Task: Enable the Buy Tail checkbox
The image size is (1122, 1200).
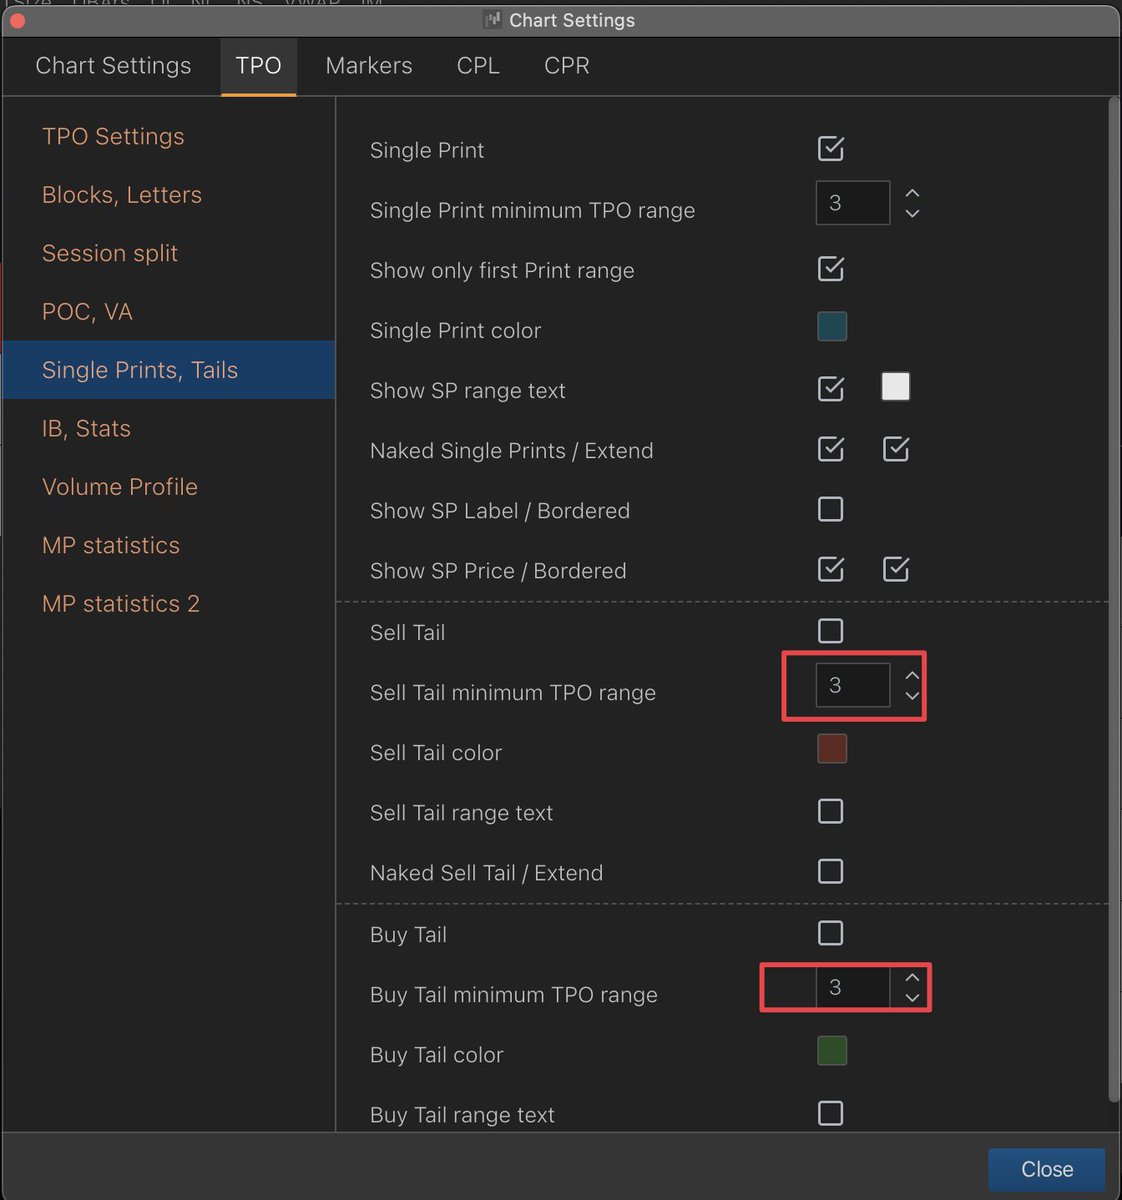Action: coord(831,933)
